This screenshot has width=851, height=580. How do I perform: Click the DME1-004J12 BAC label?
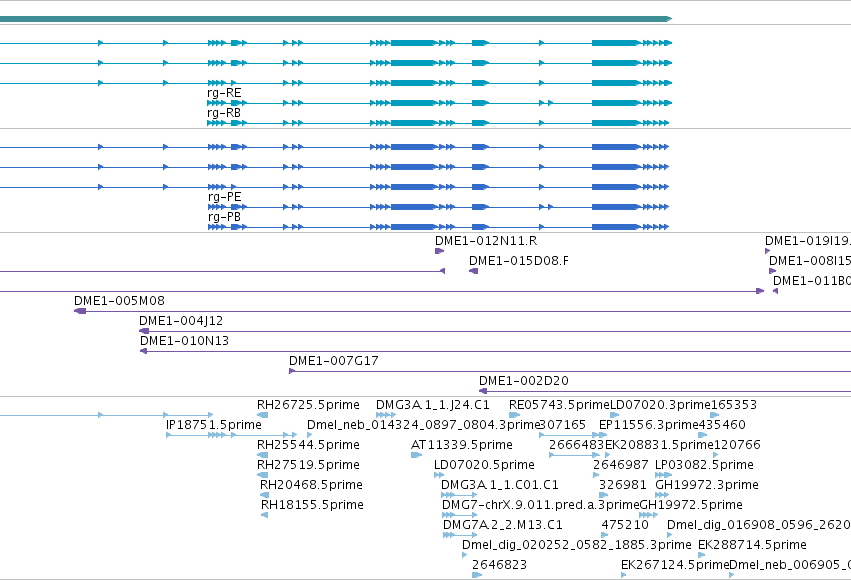[181, 321]
